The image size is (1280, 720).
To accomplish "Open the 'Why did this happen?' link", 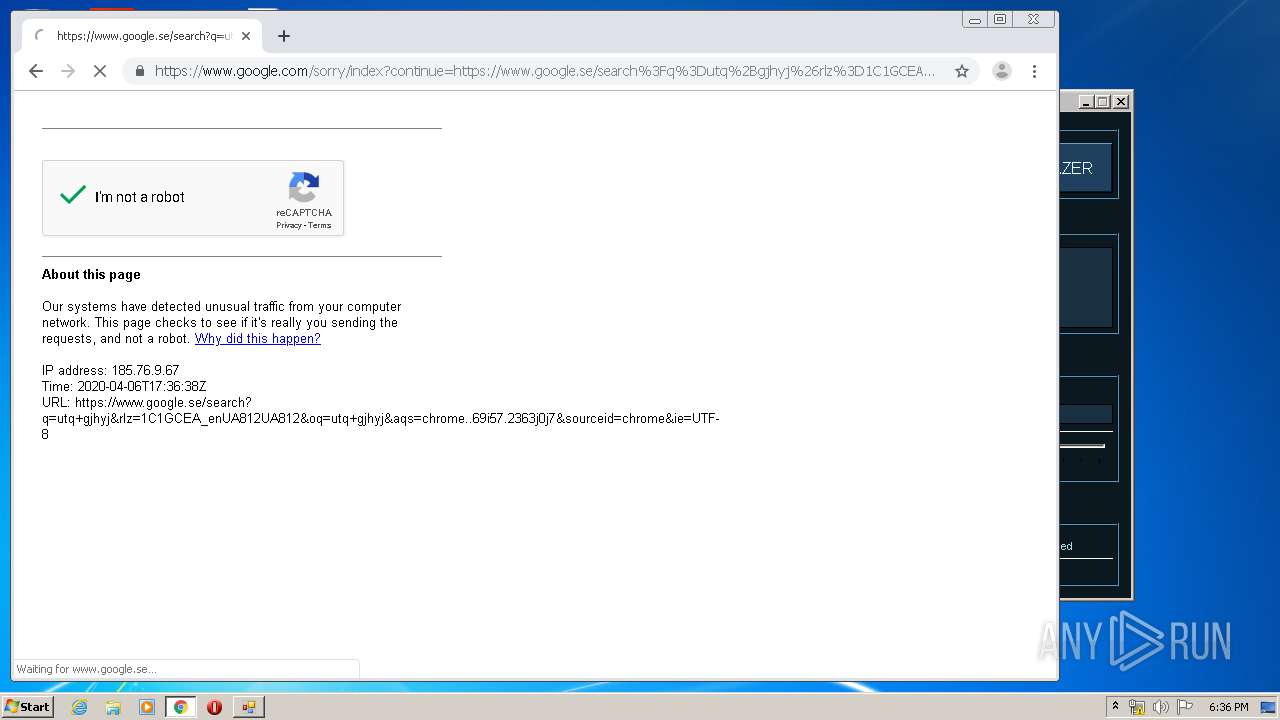I will coord(258,338).
